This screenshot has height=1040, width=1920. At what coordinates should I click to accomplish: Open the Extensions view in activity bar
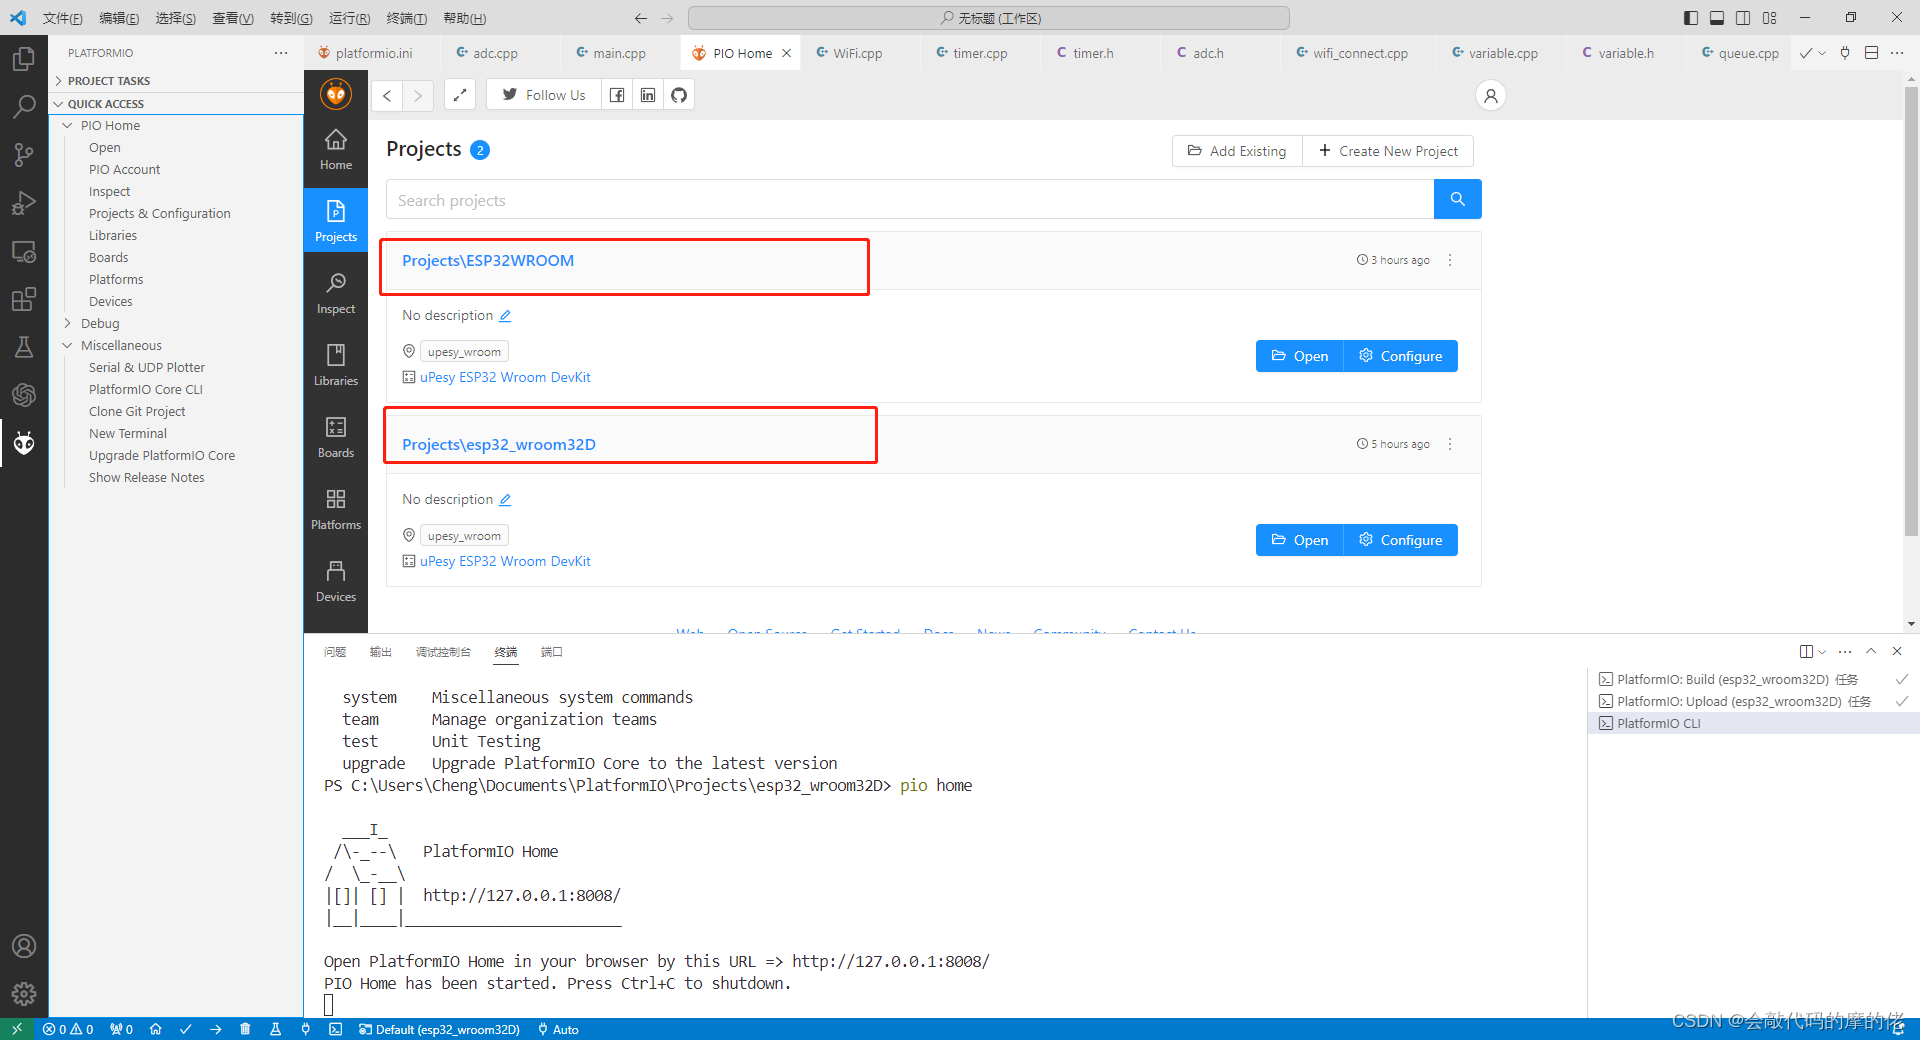point(24,299)
